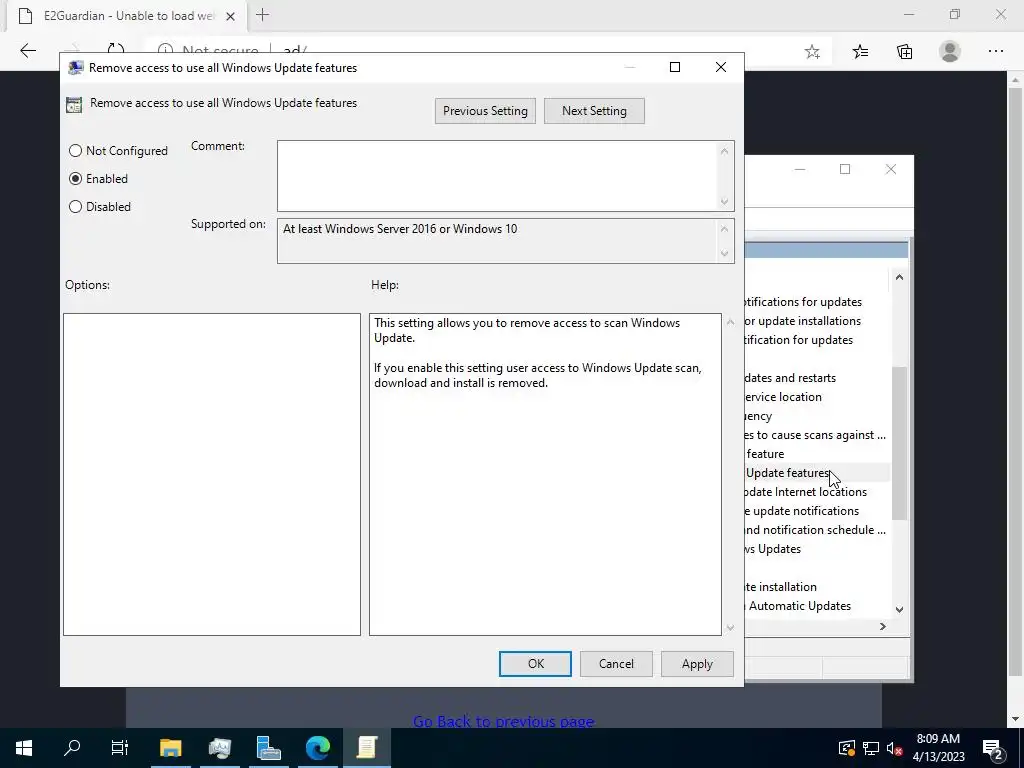Apply the policy setting
This screenshot has height=768, width=1024.
point(697,664)
